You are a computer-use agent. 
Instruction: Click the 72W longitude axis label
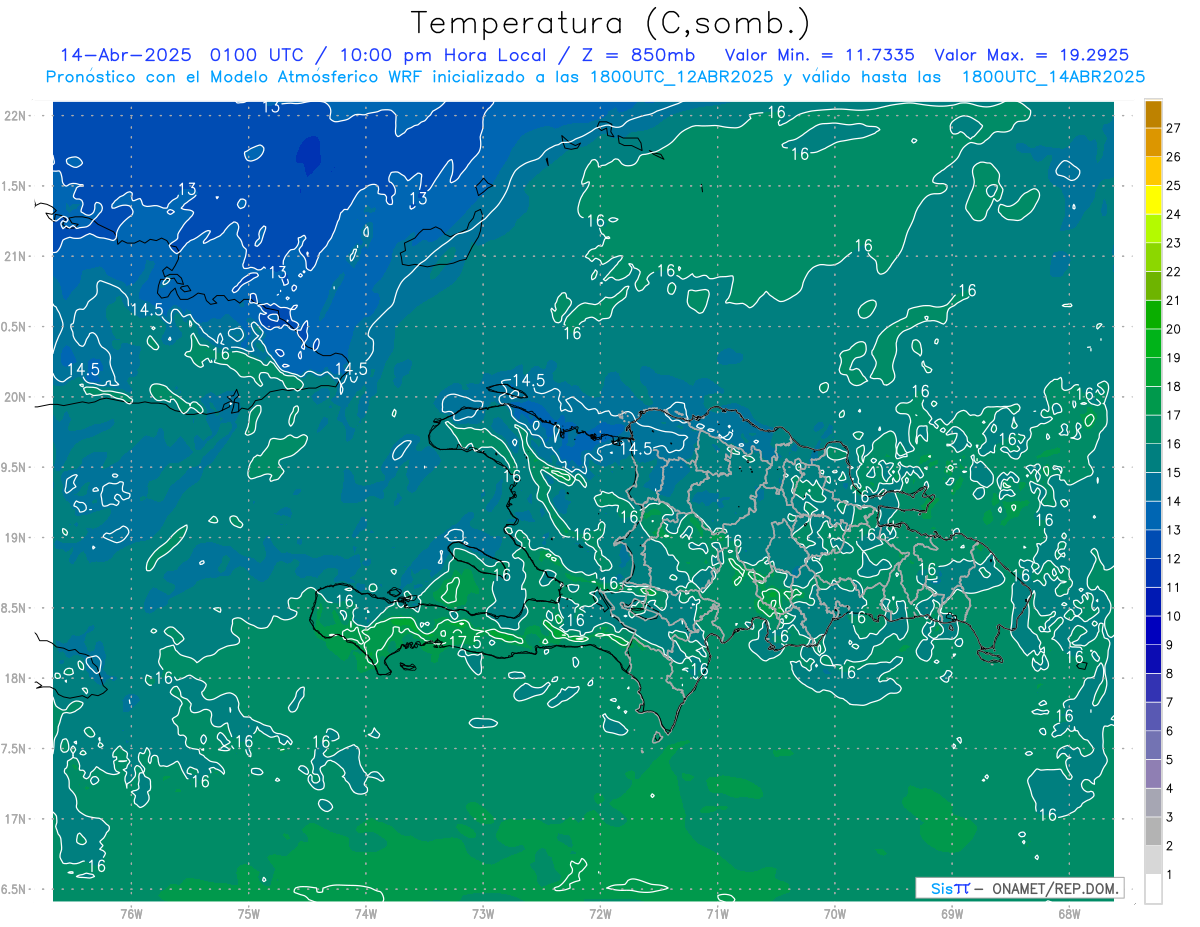(600, 914)
